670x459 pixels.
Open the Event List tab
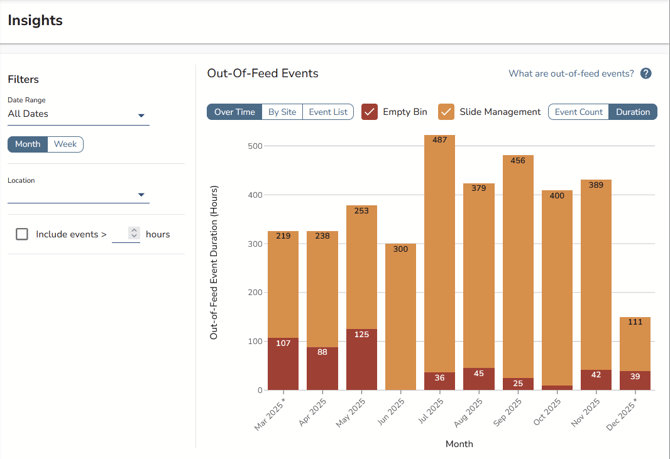pos(328,112)
